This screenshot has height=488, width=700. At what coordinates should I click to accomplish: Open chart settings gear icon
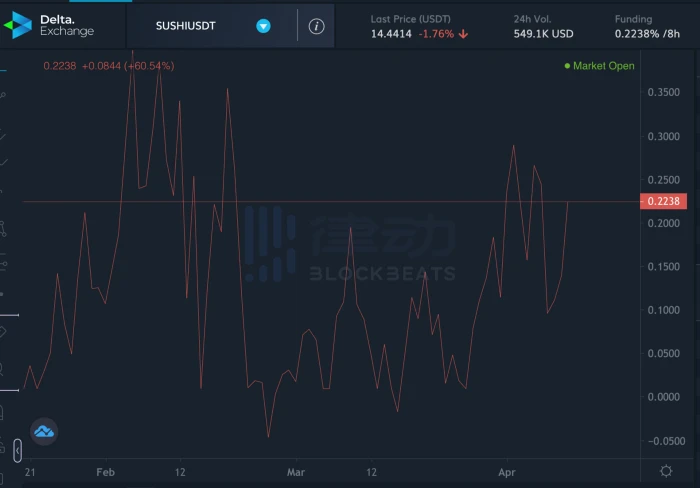[666, 471]
